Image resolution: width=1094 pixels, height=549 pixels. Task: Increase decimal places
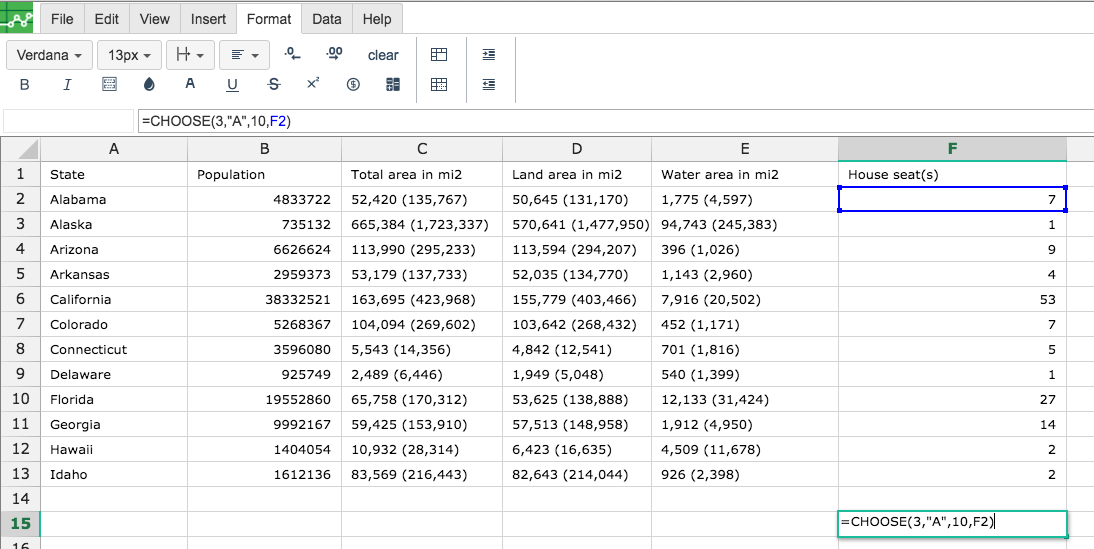click(x=334, y=54)
